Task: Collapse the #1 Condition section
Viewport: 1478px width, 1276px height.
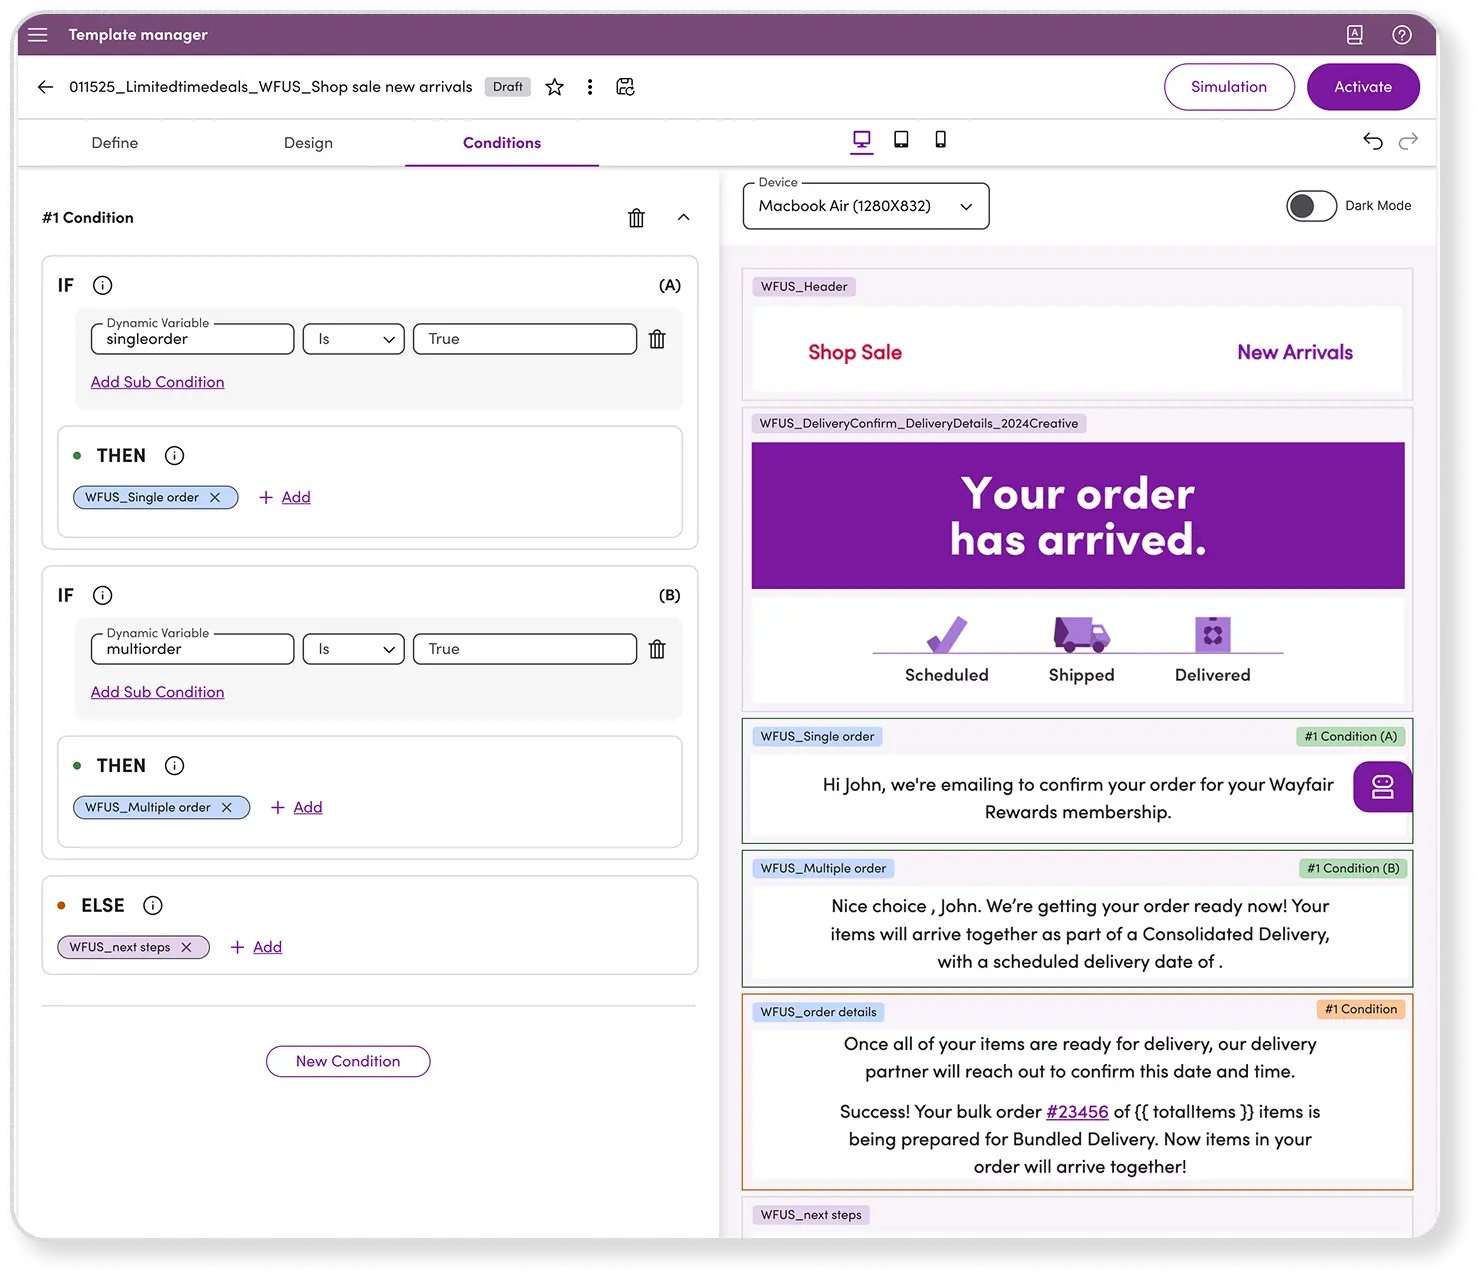Action: point(684,218)
